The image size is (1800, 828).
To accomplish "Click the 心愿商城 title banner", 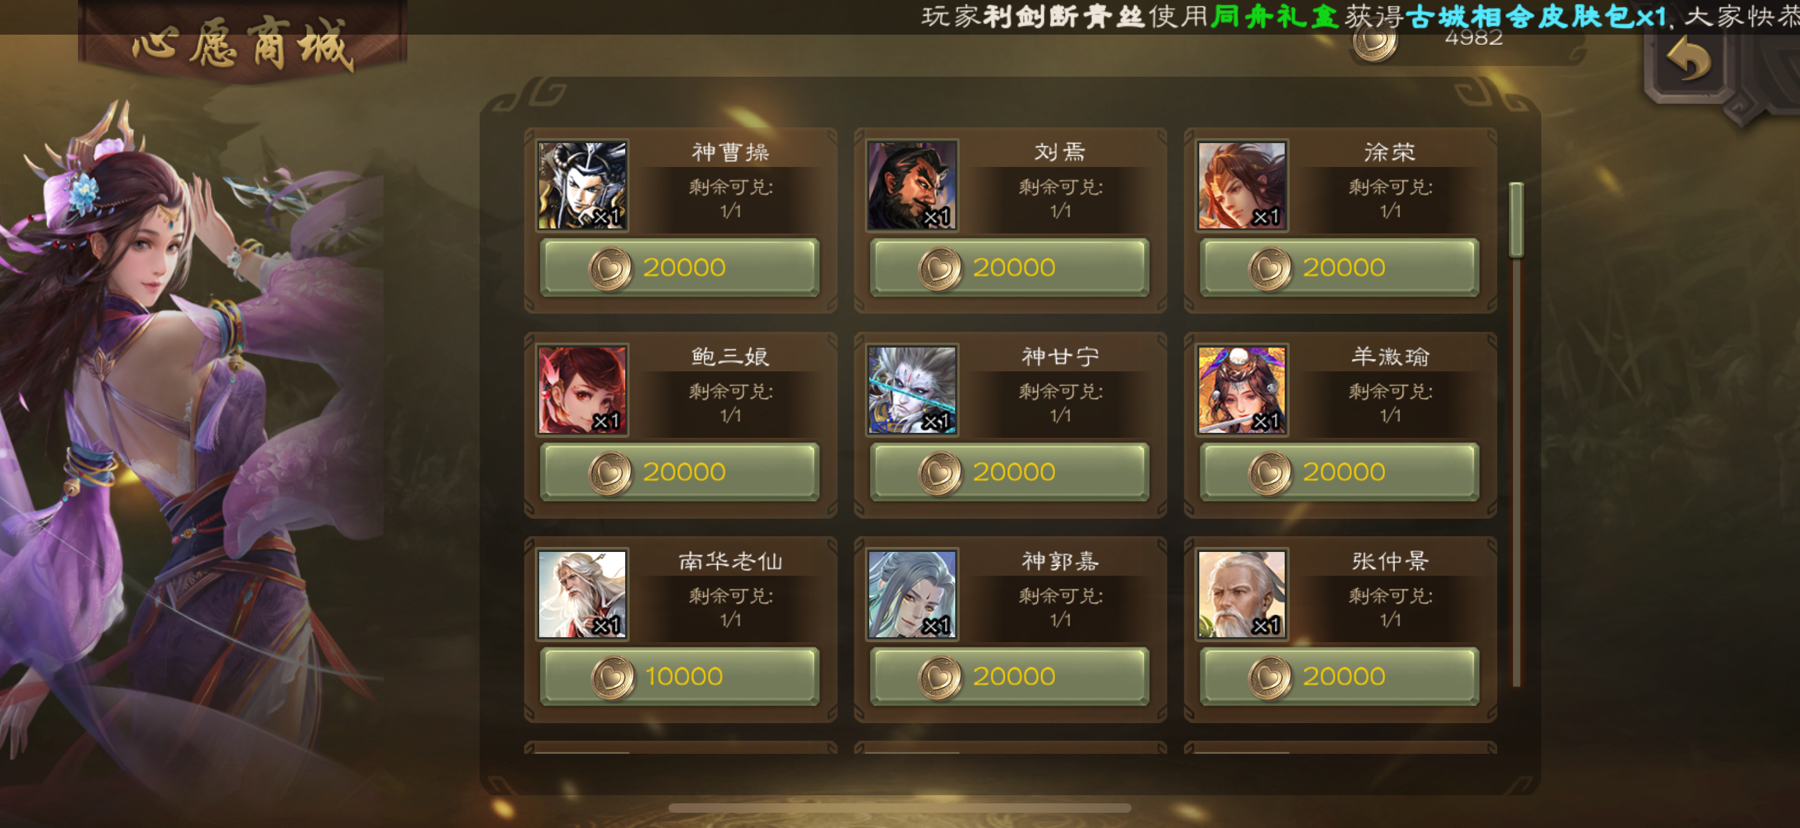I will pos(243,42).
